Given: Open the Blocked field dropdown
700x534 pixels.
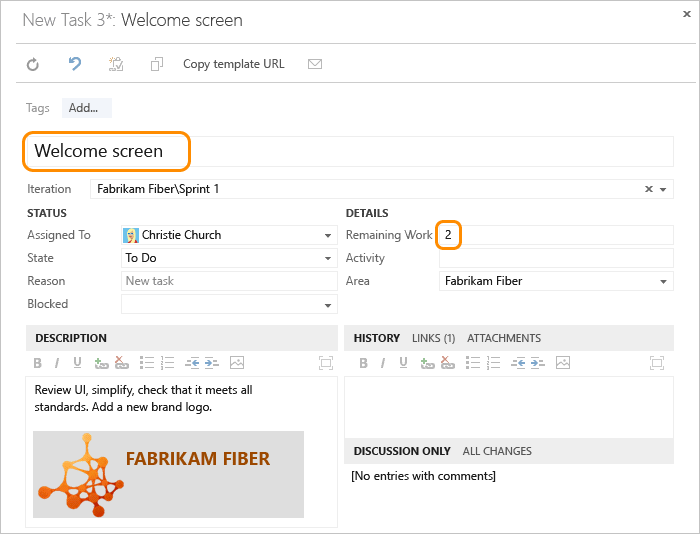Looking at the screenshot, I should 328,305.
